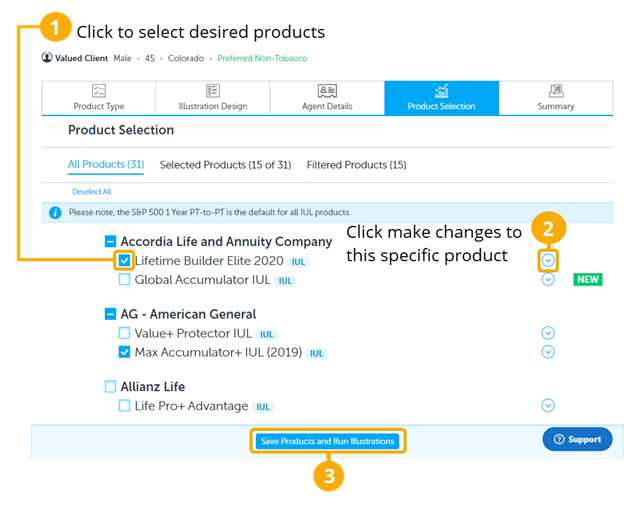Click the Agent Details ID card icon
Screen dimensions: 624x506
[x=327, y=91]
